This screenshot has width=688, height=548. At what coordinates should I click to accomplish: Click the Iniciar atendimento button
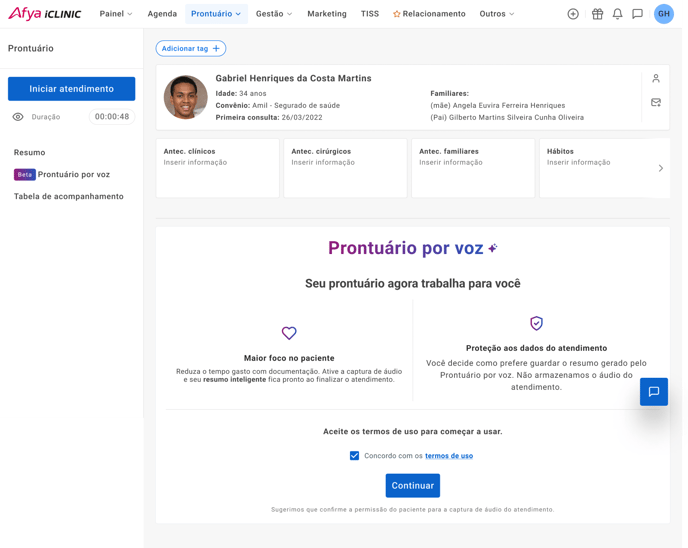tap(71, 89)
